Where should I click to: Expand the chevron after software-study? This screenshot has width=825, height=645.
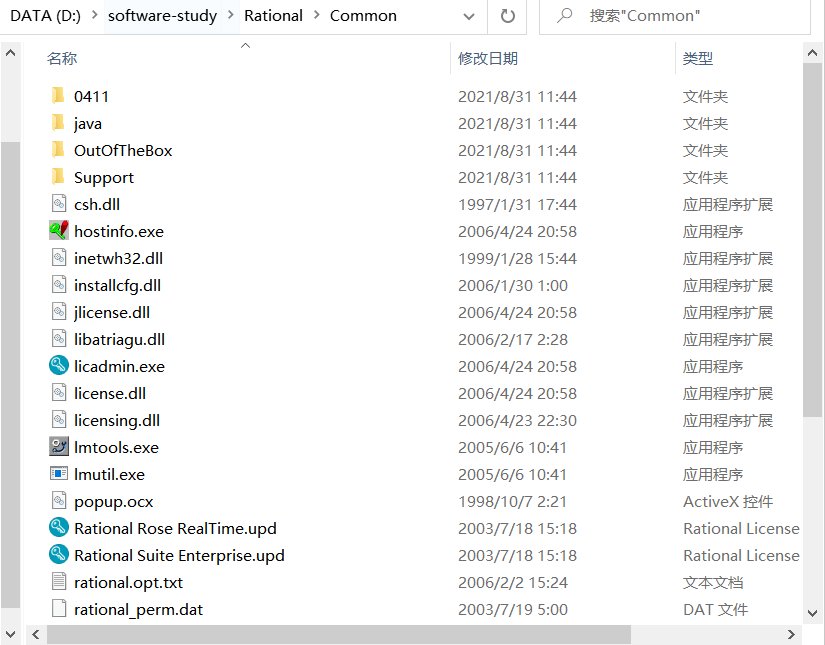230,15
